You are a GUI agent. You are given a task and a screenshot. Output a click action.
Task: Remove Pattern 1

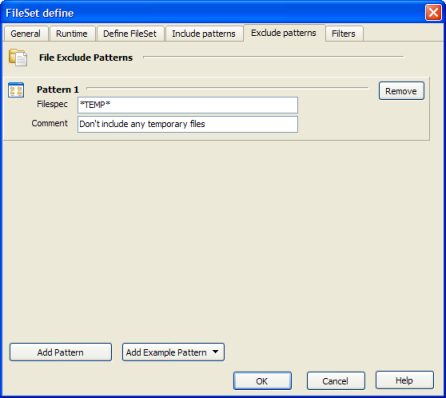click(x=401, y=91)
